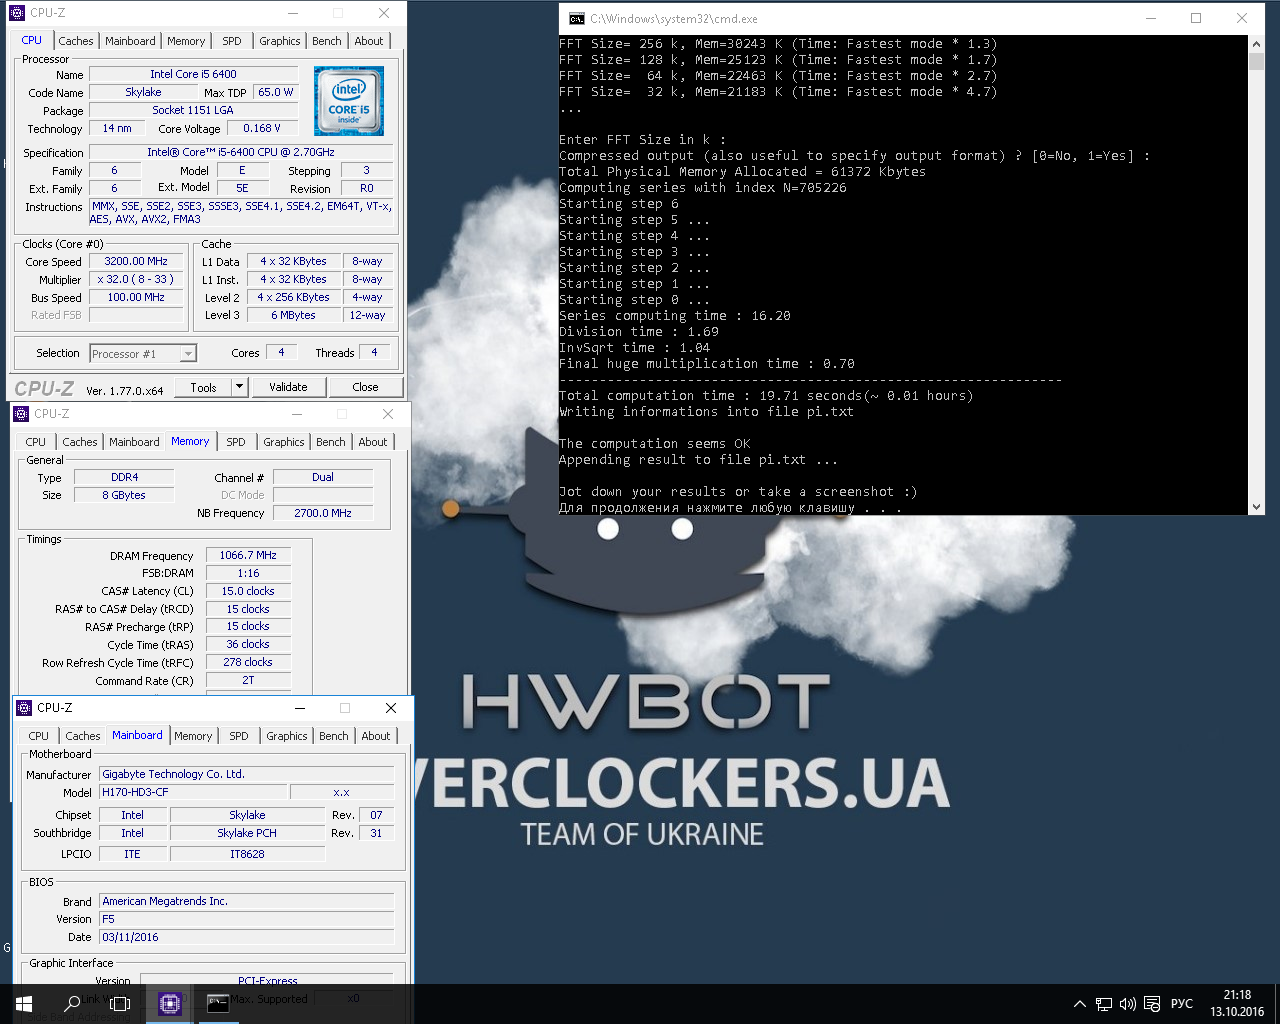Minimize the top CPU-Z CPU window

[294, 13]
